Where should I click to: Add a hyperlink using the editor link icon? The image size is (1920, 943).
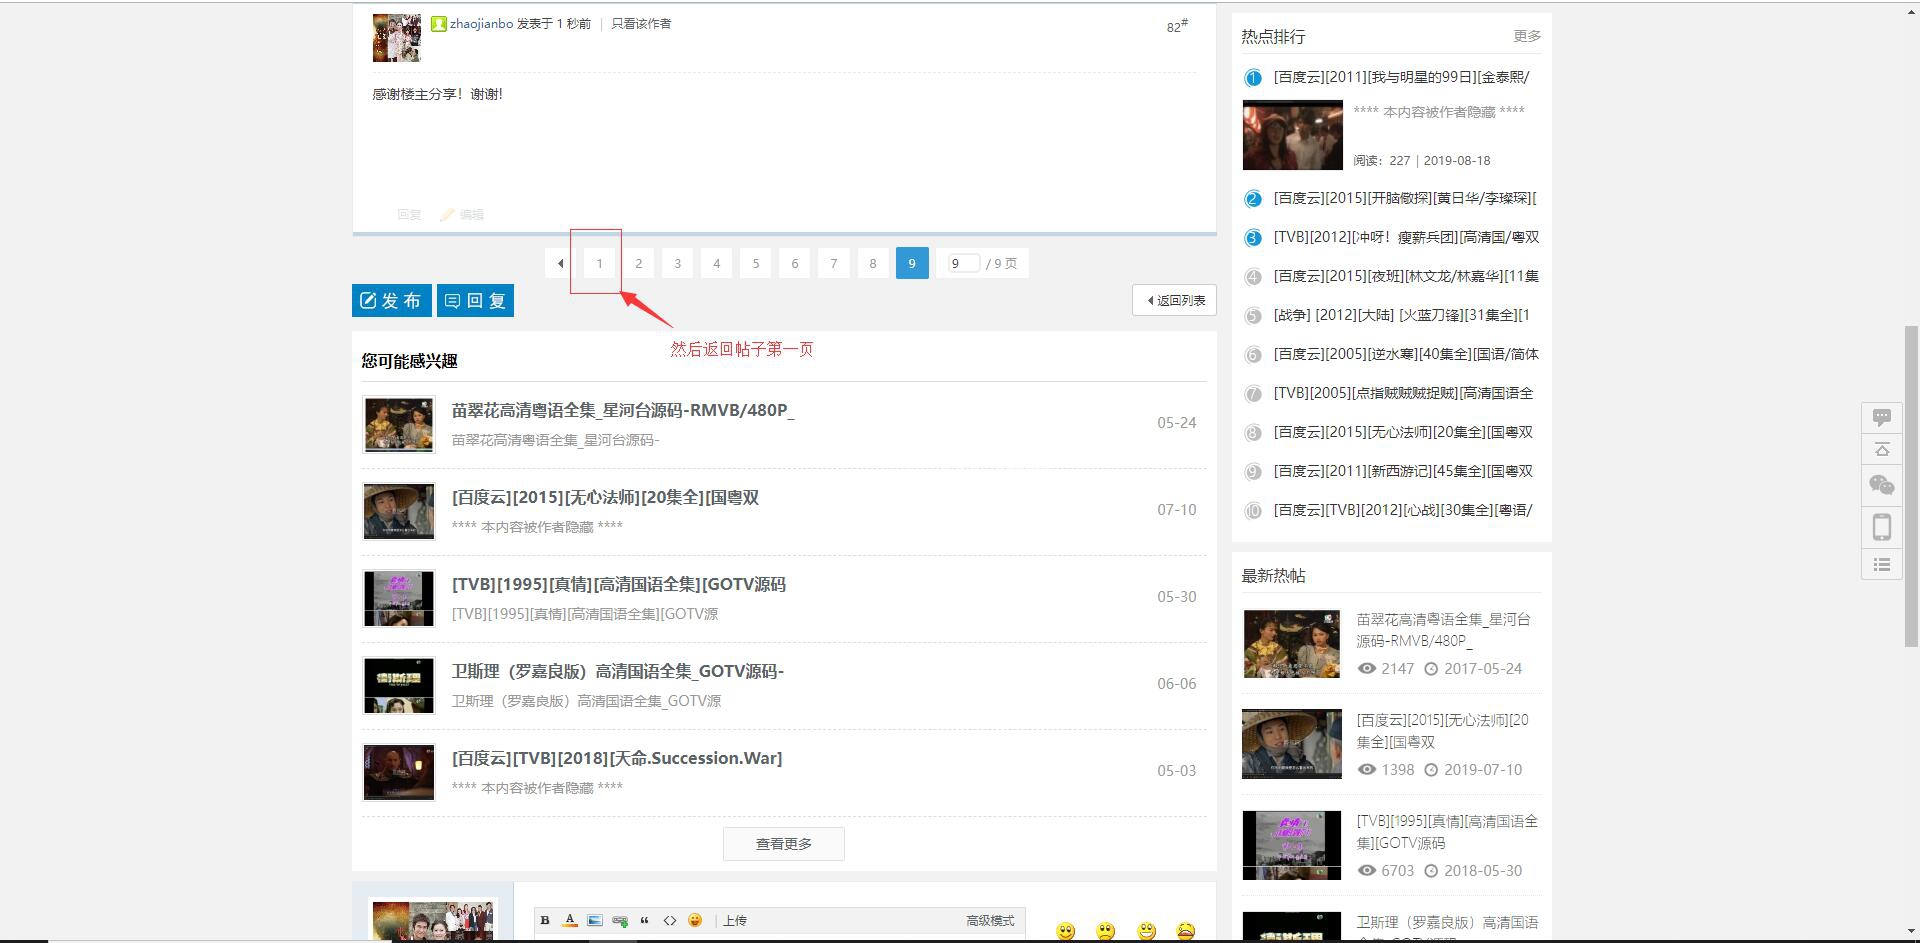620,920
